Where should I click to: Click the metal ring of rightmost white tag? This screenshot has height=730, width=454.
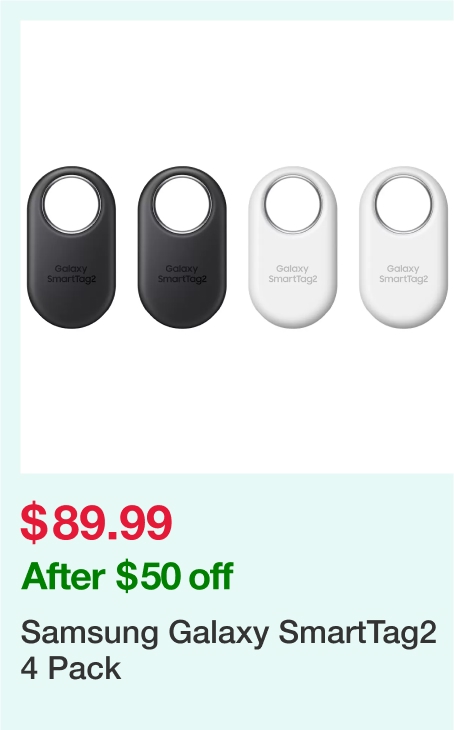(x=403, y=204)
